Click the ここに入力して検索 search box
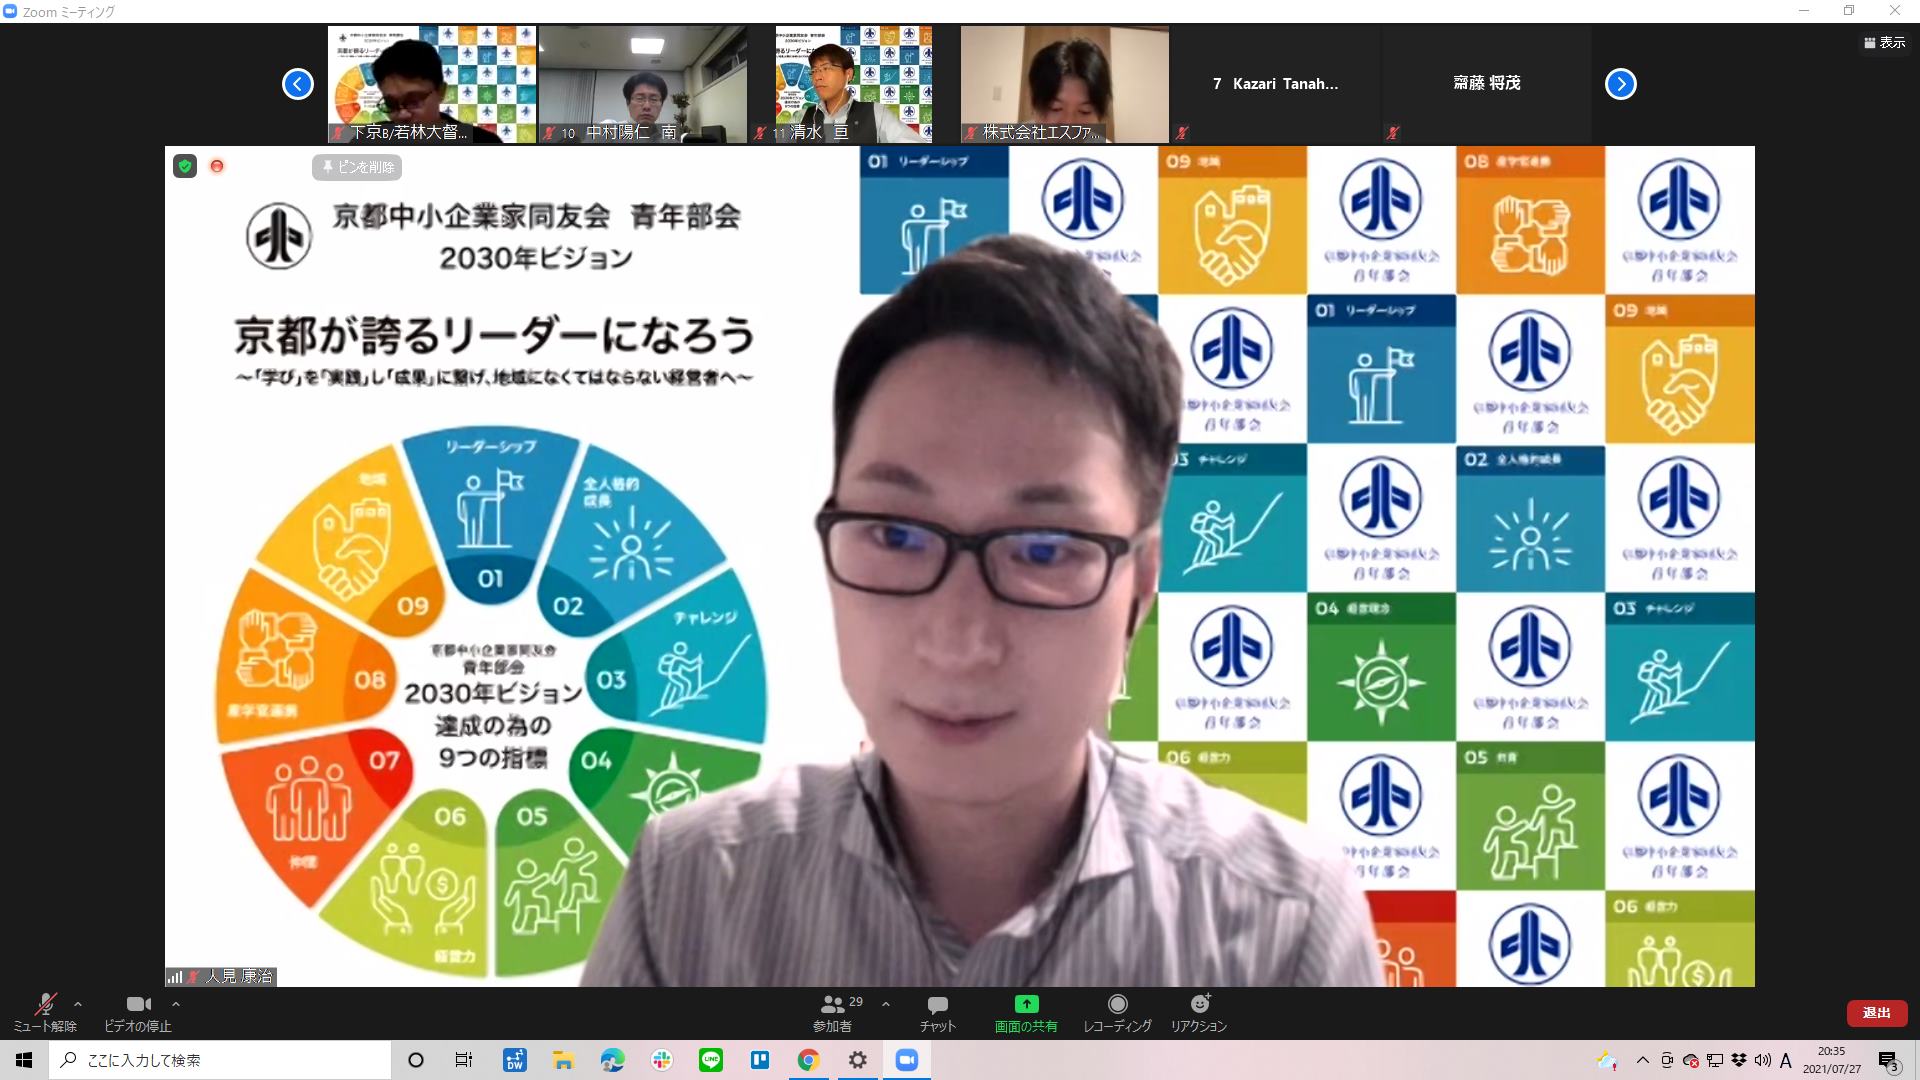 click(x=220, y=1060)
